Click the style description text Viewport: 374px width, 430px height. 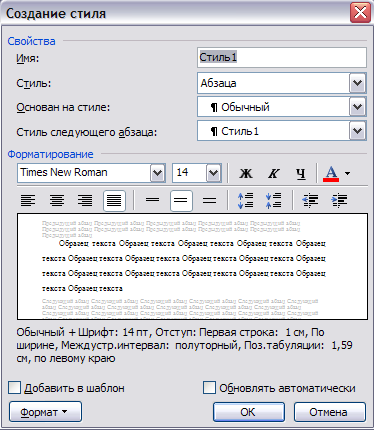coord(184,345)
